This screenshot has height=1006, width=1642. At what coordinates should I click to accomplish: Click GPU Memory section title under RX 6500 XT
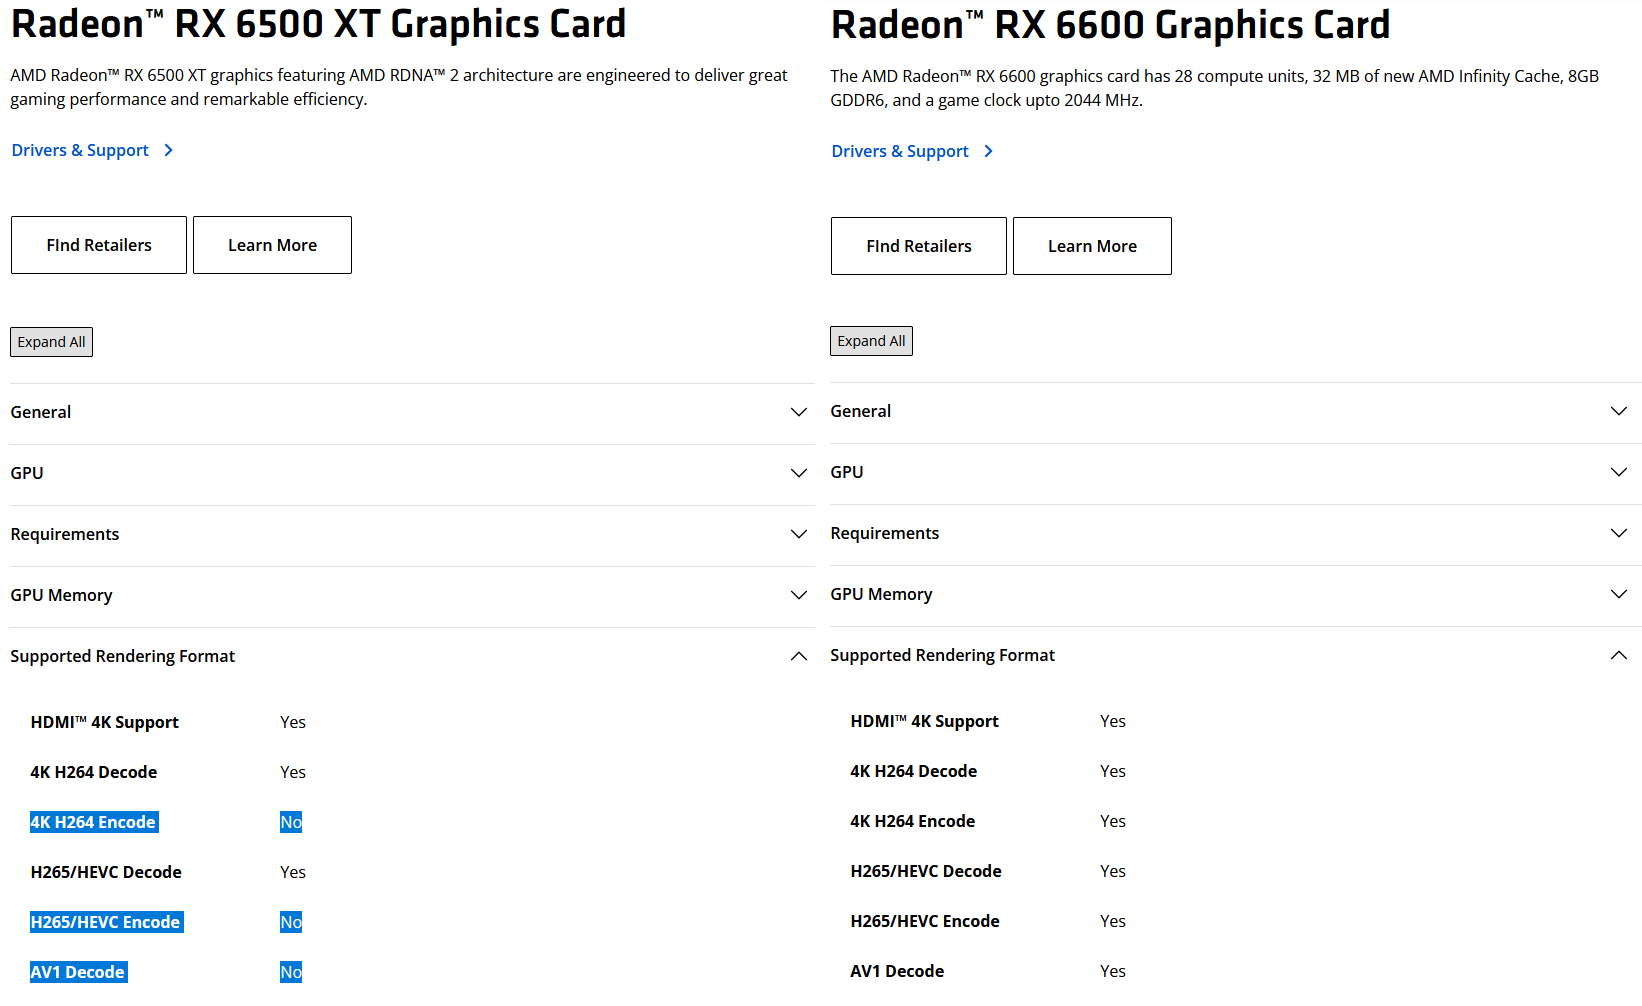[x=61, y=595]
